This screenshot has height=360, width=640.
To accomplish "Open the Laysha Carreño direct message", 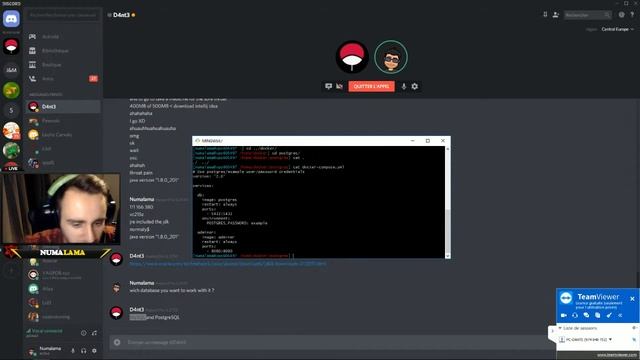I will 63,135.
